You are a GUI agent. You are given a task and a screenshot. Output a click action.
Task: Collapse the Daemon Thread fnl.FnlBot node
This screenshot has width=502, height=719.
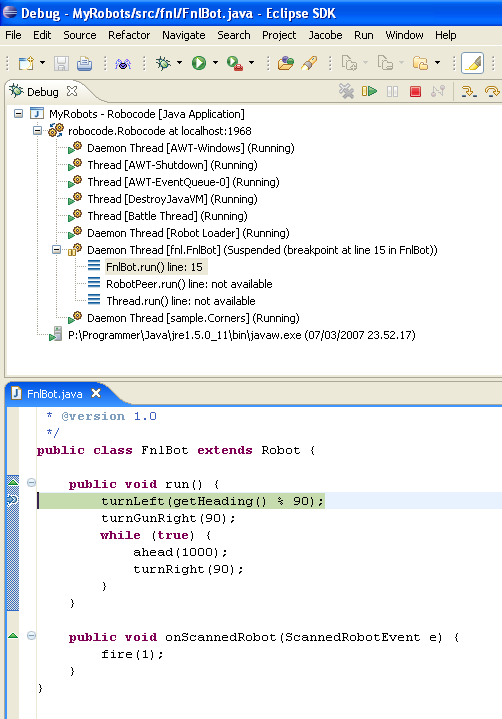tap(56, 249)
